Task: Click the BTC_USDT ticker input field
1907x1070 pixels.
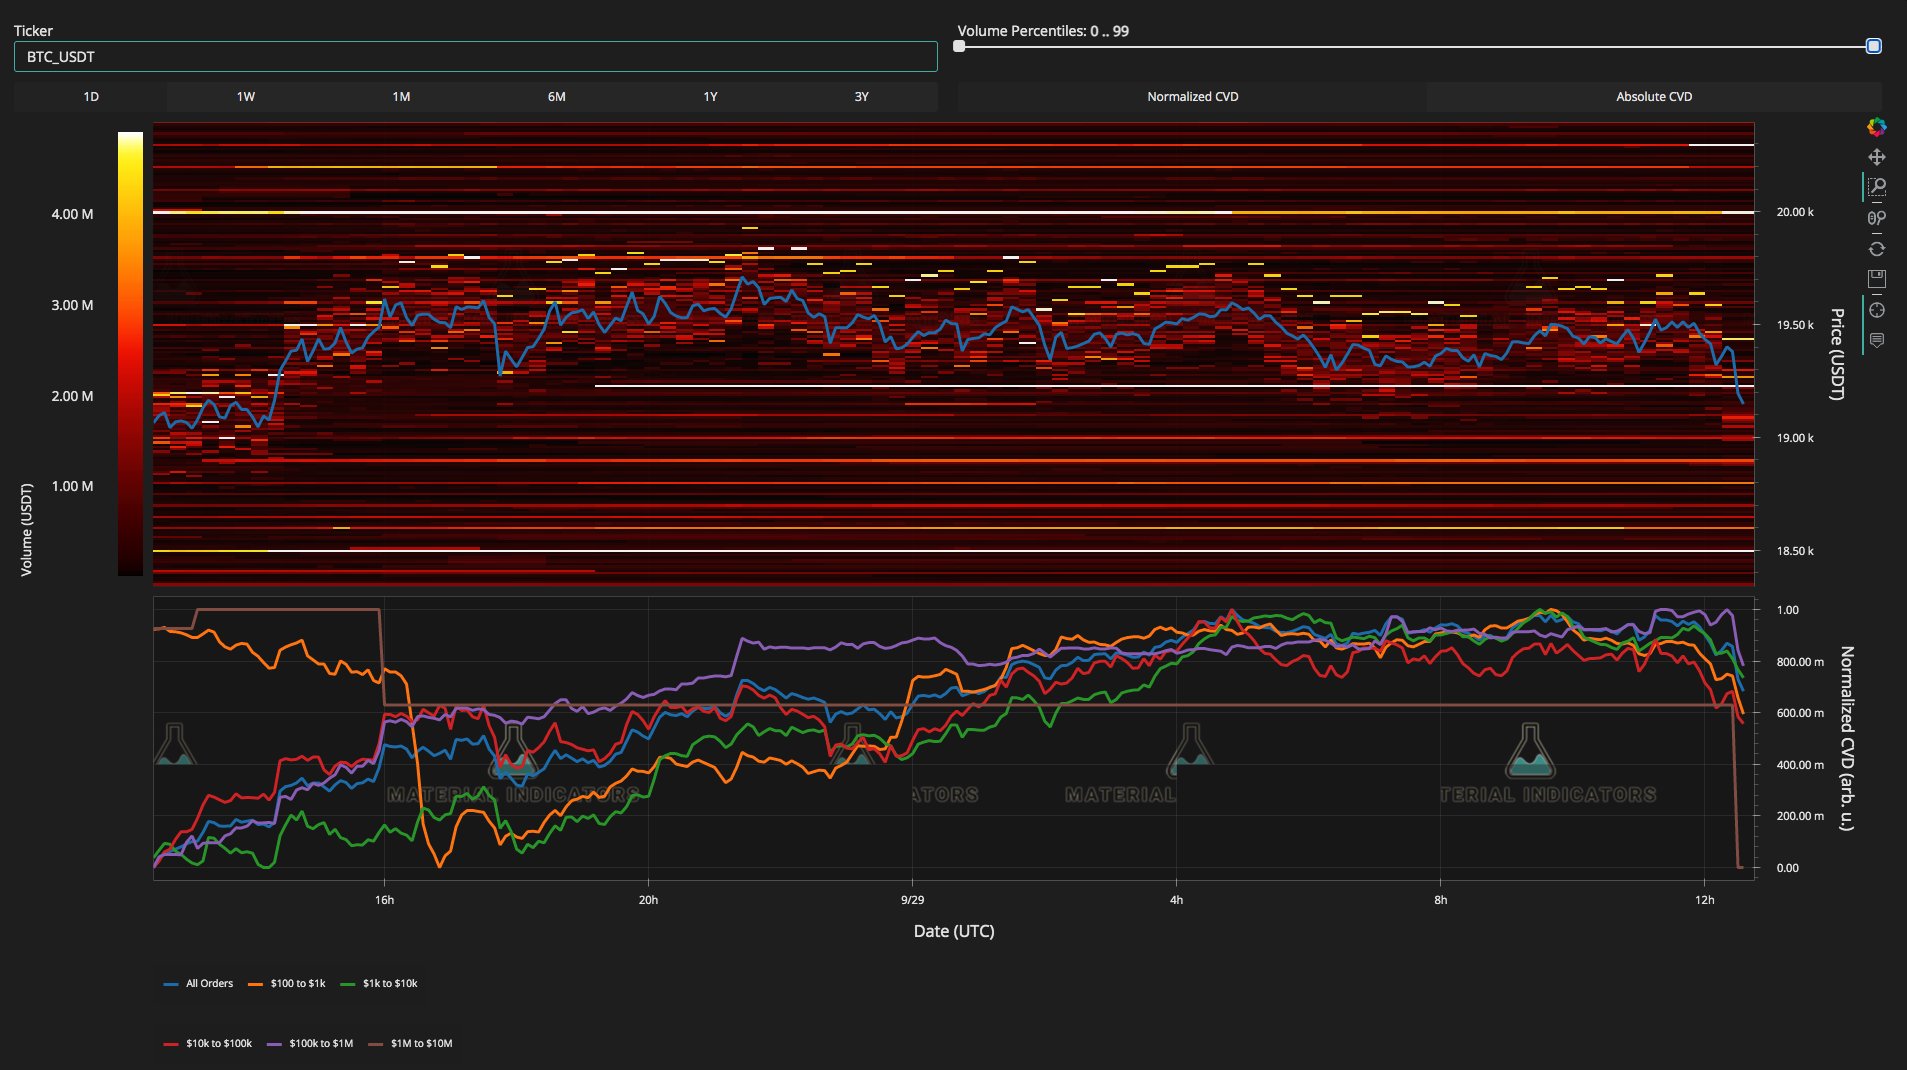Action: tap(475, 57)
